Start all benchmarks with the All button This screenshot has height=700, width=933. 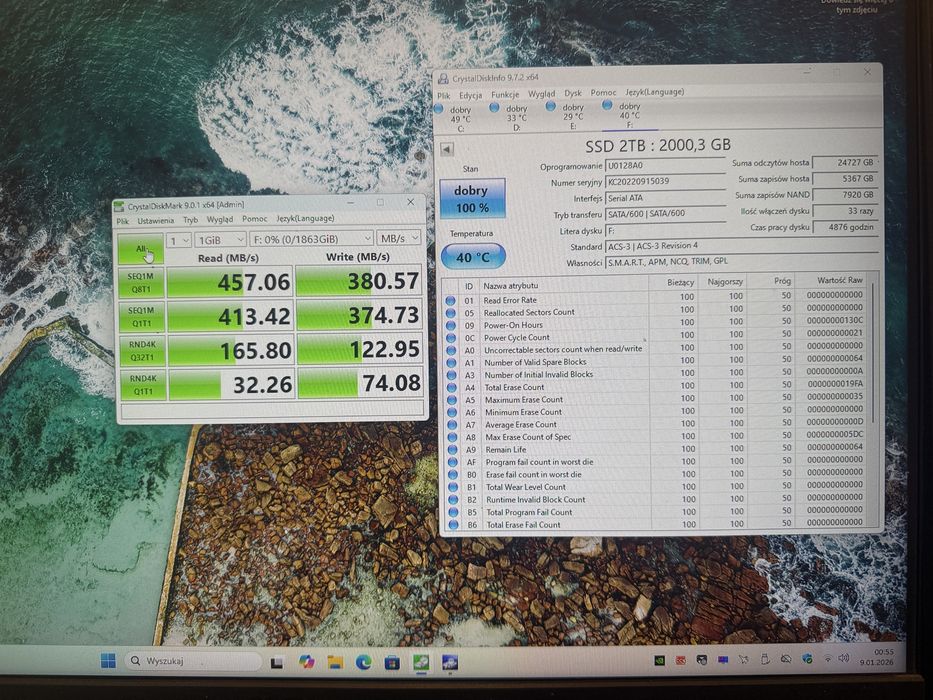click(141, 249)
